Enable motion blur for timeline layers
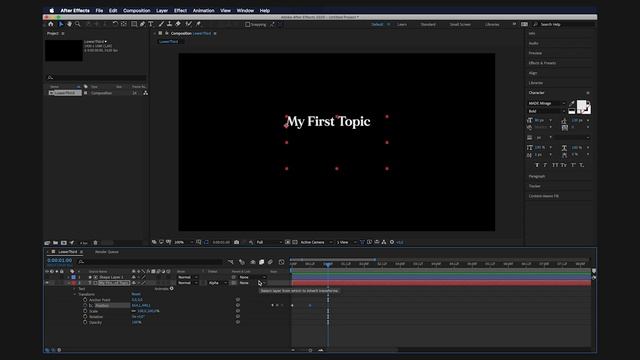 click(270, 262)
